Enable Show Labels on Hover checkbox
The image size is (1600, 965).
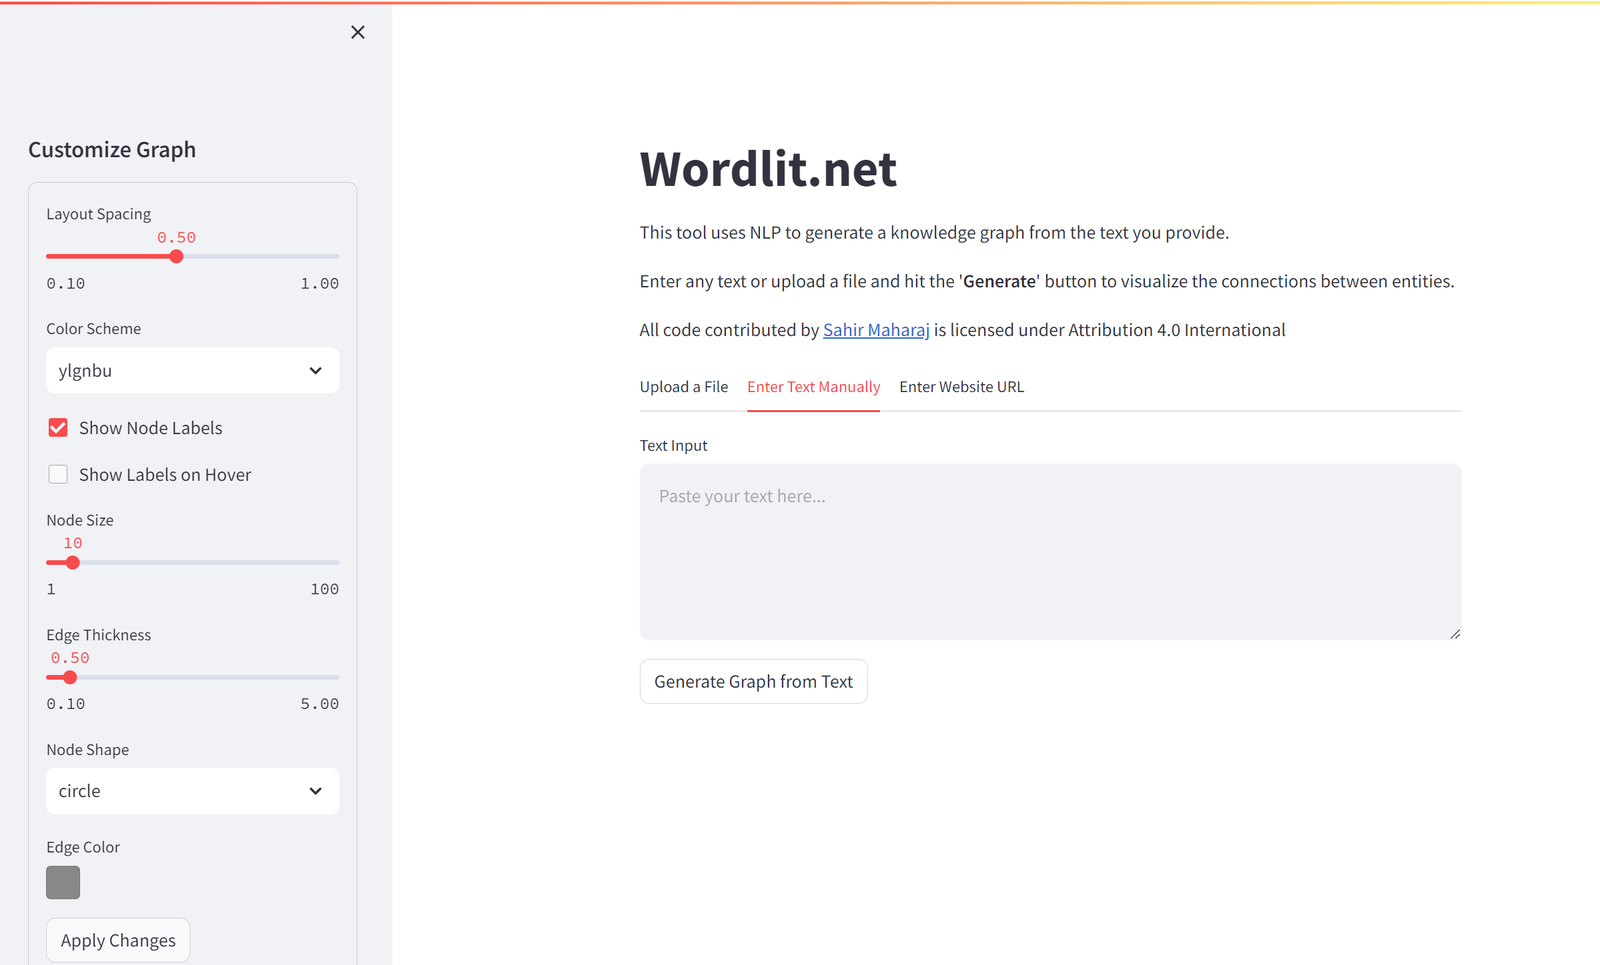click(58, 474)
